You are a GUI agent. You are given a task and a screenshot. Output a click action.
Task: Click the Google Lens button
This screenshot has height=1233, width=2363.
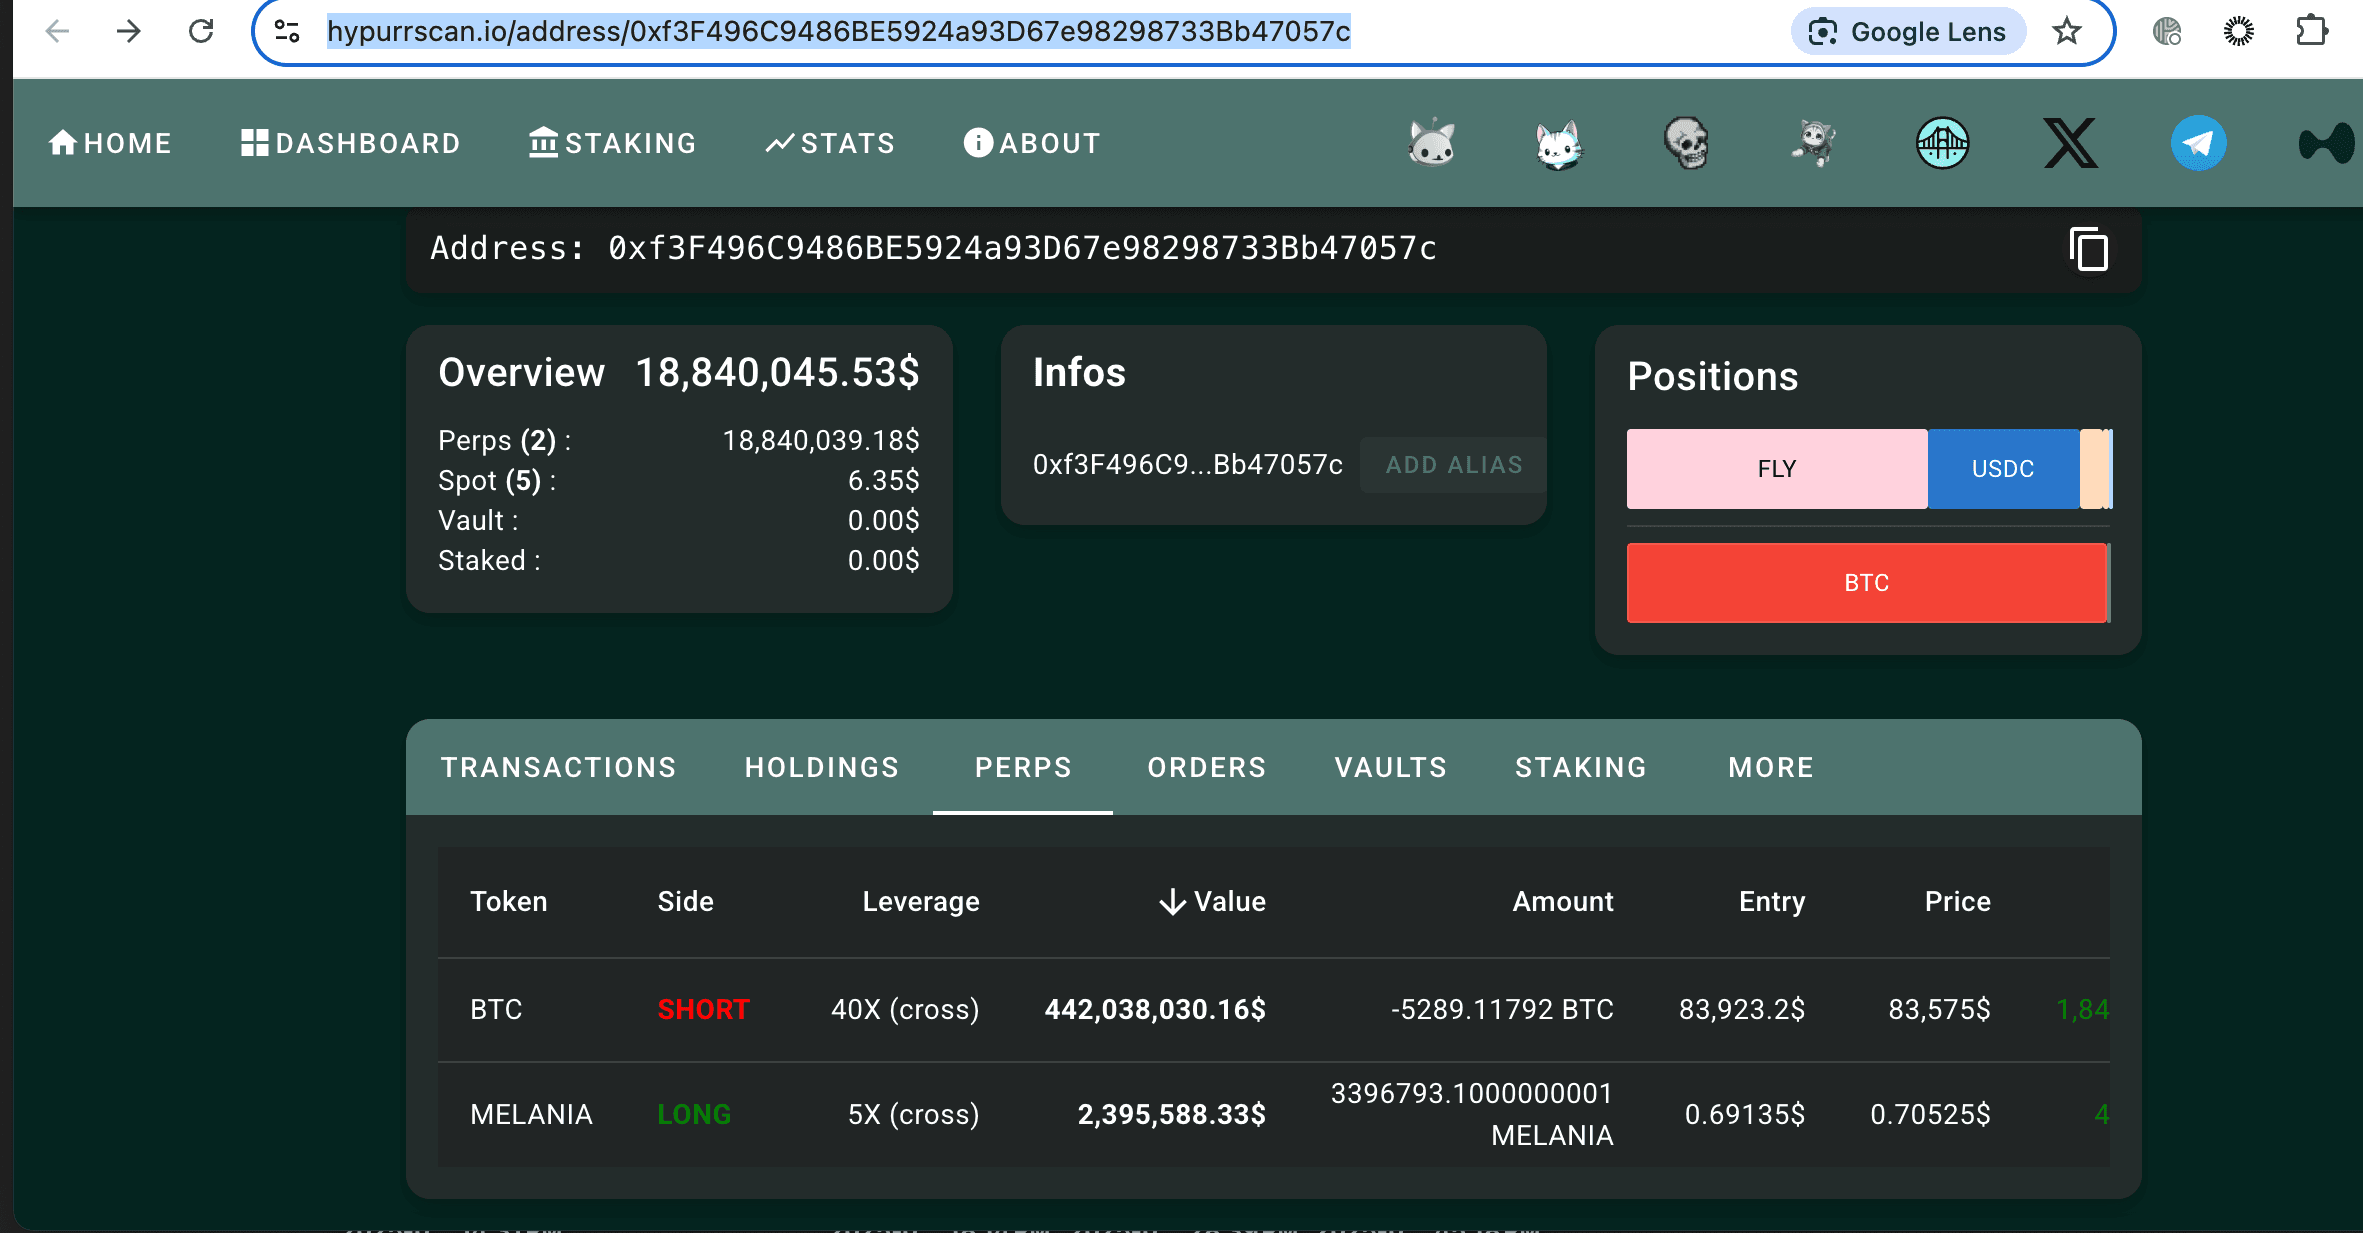click(1908, 32)
